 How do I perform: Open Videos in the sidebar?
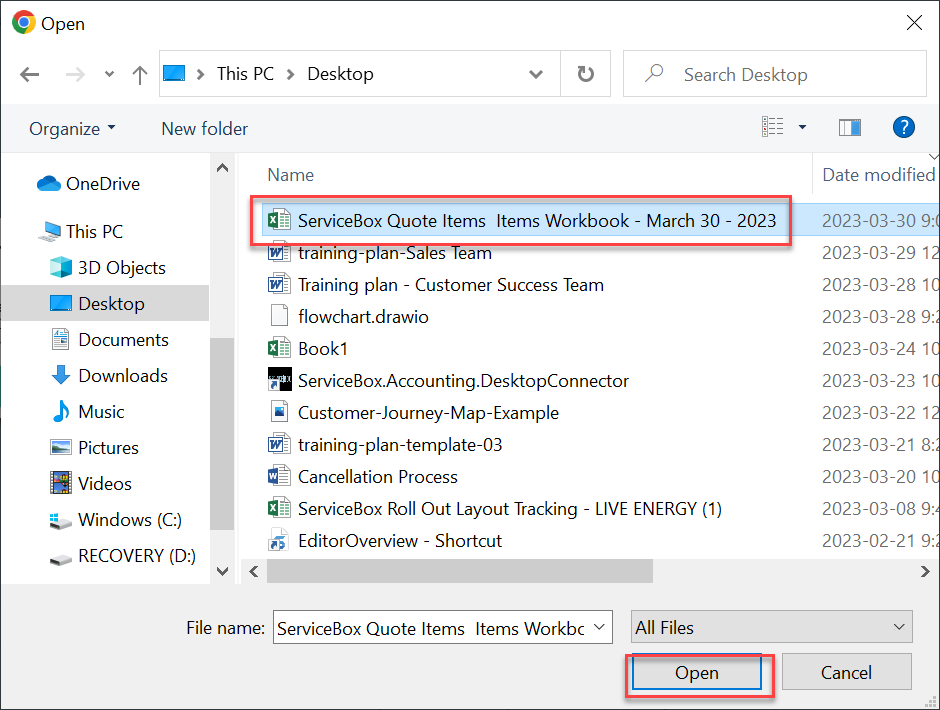(x=91, y=483)
